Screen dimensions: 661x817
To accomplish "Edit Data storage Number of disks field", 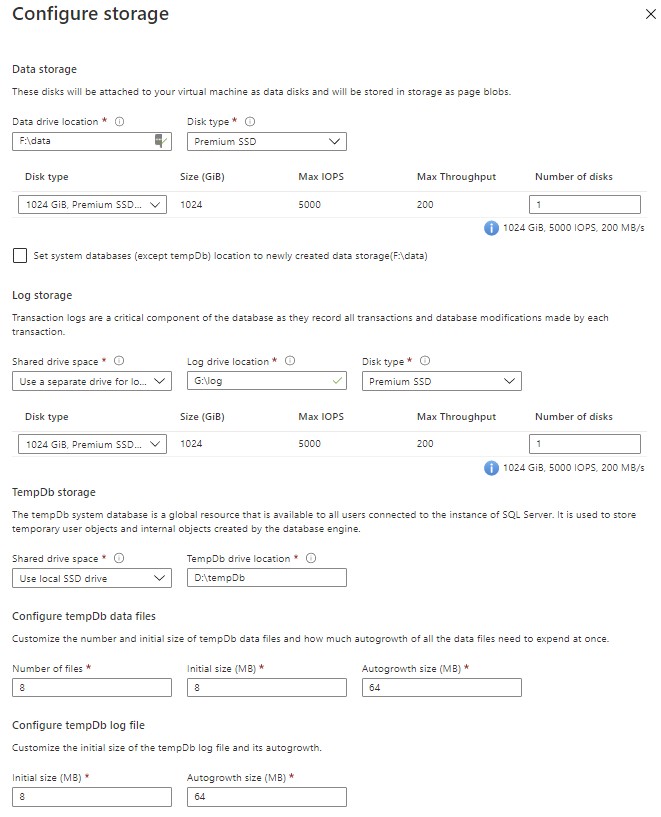I will coord(584,205).
